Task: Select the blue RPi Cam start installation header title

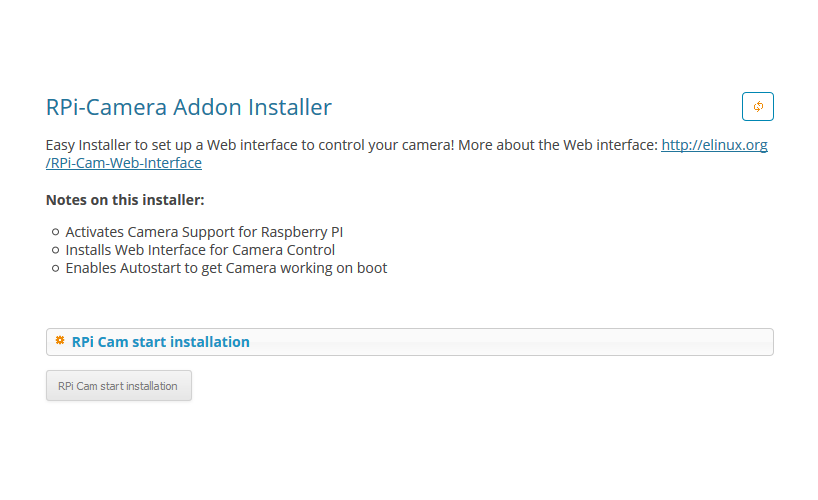Action: click(x=161, y=342)
